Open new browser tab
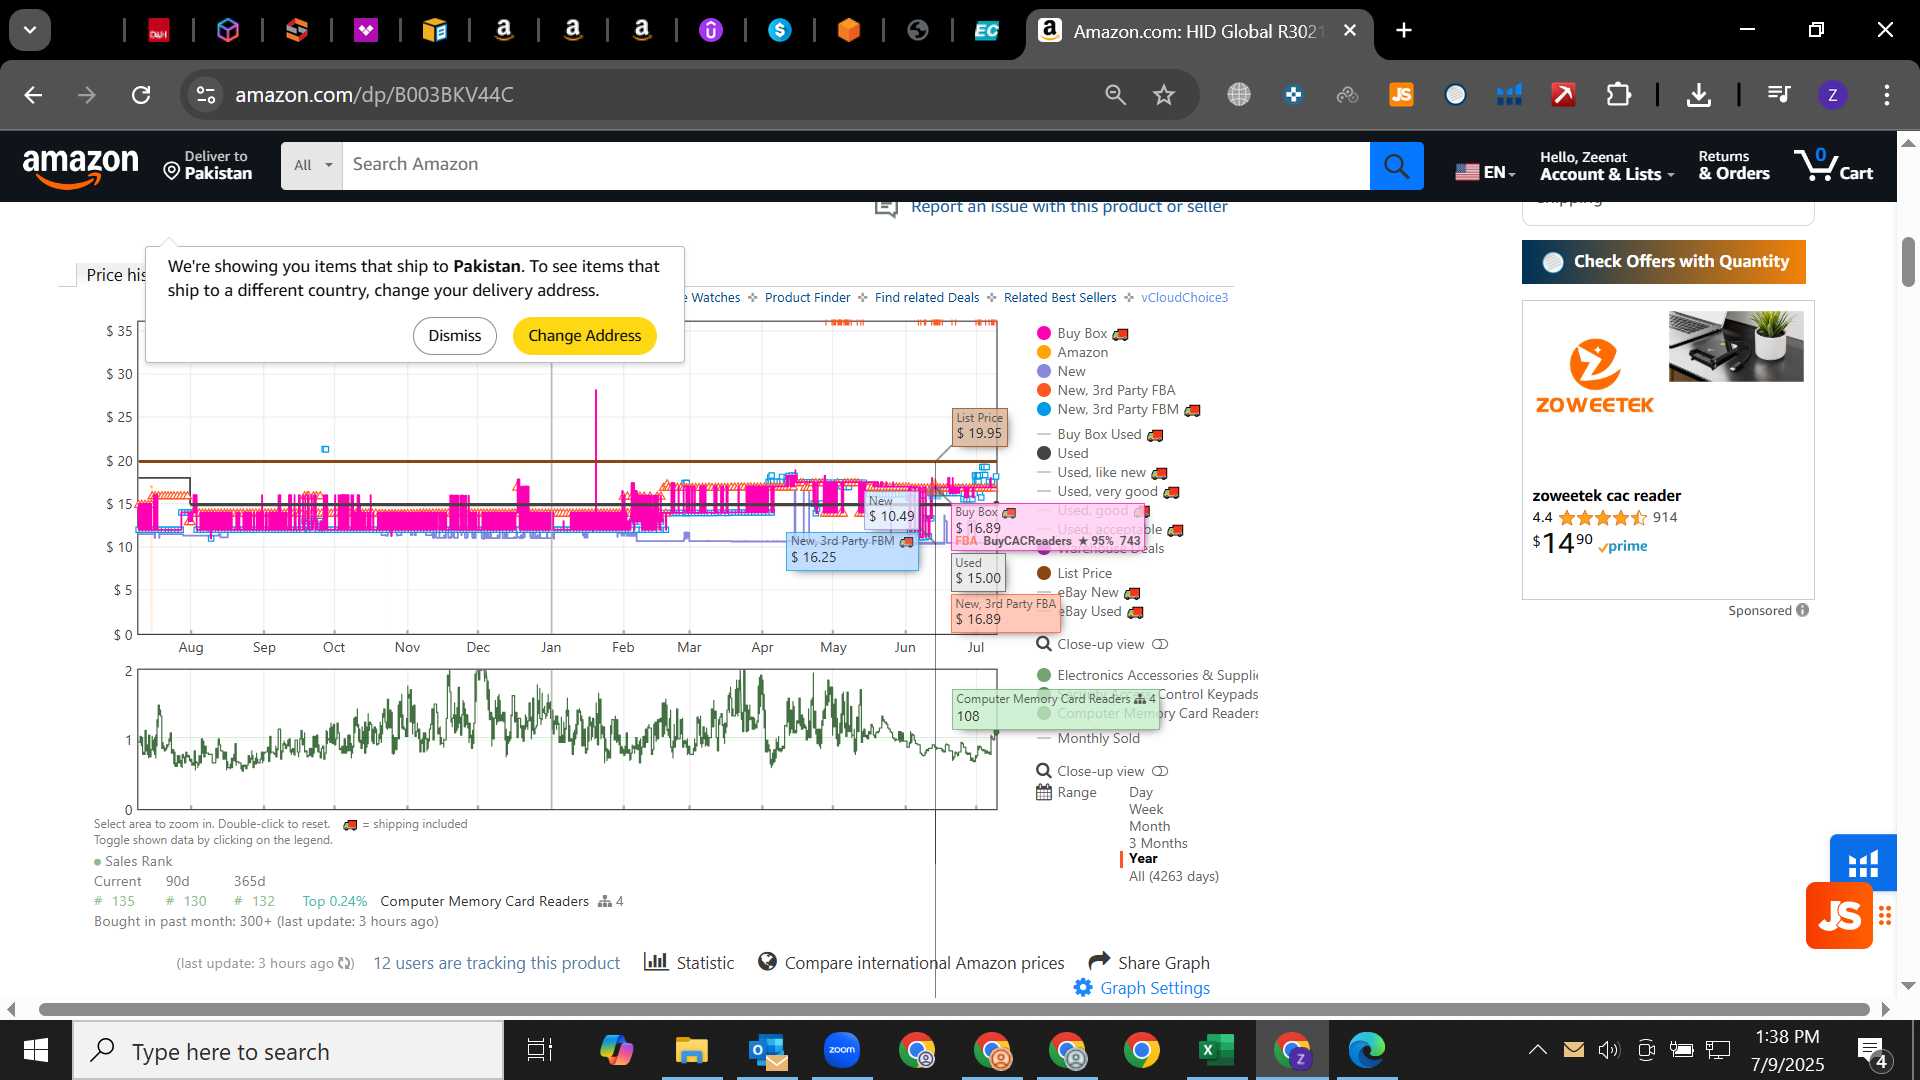This screenshot has height=1080, width=1920. pos(1404,31)
